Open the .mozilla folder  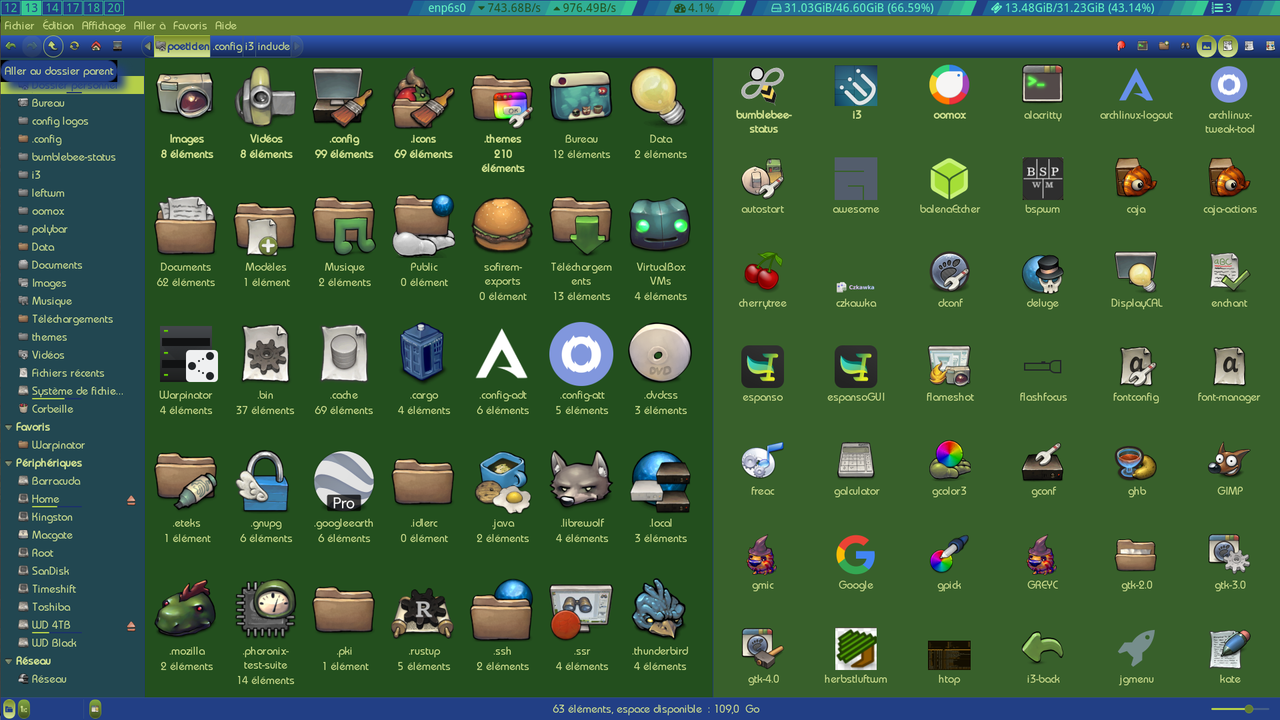(186, 626)
